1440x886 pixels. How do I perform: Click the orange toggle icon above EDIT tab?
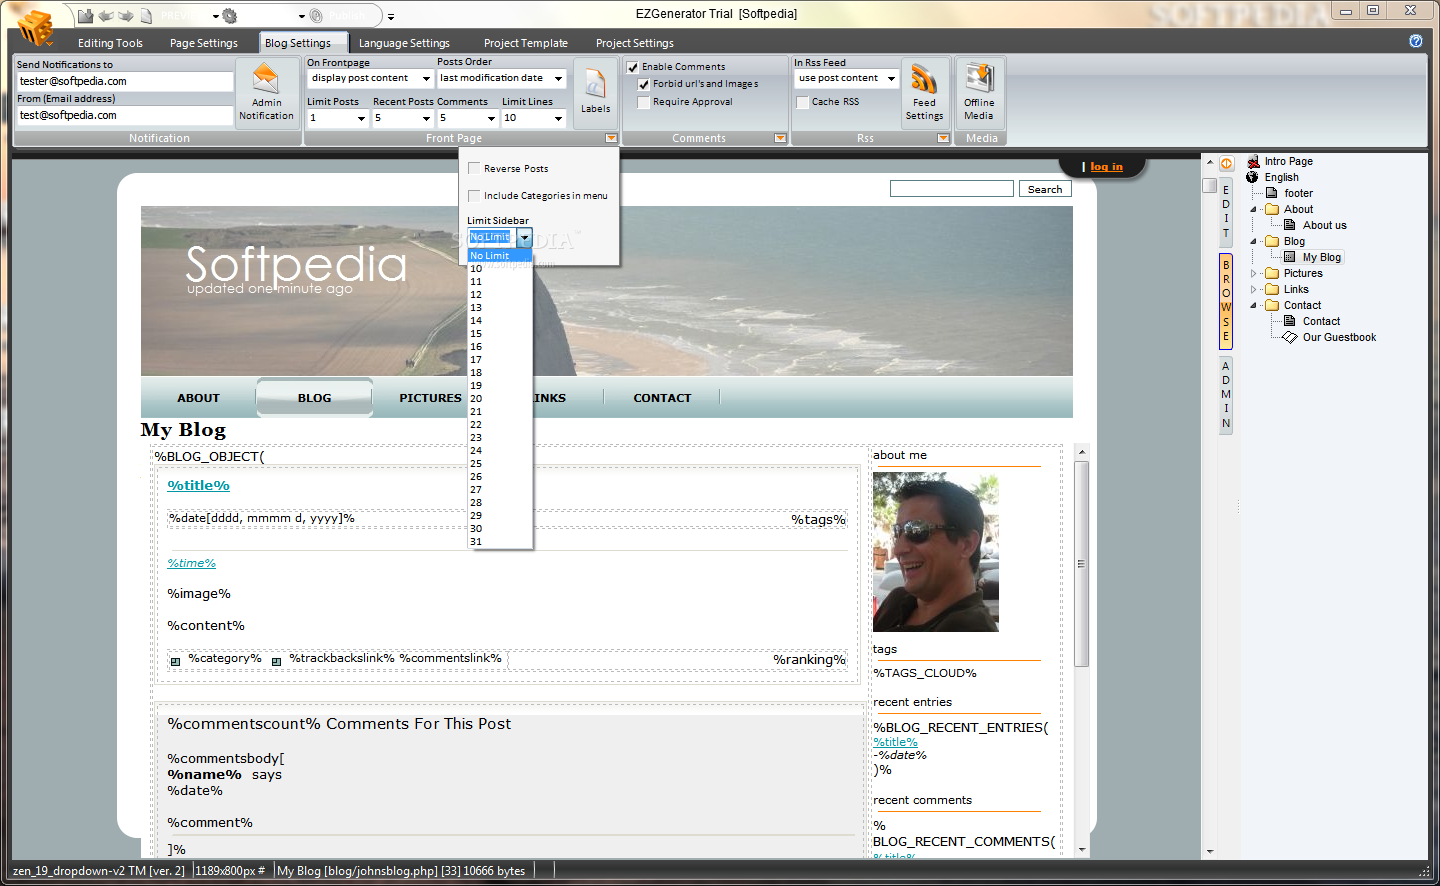coord(1226,163)
